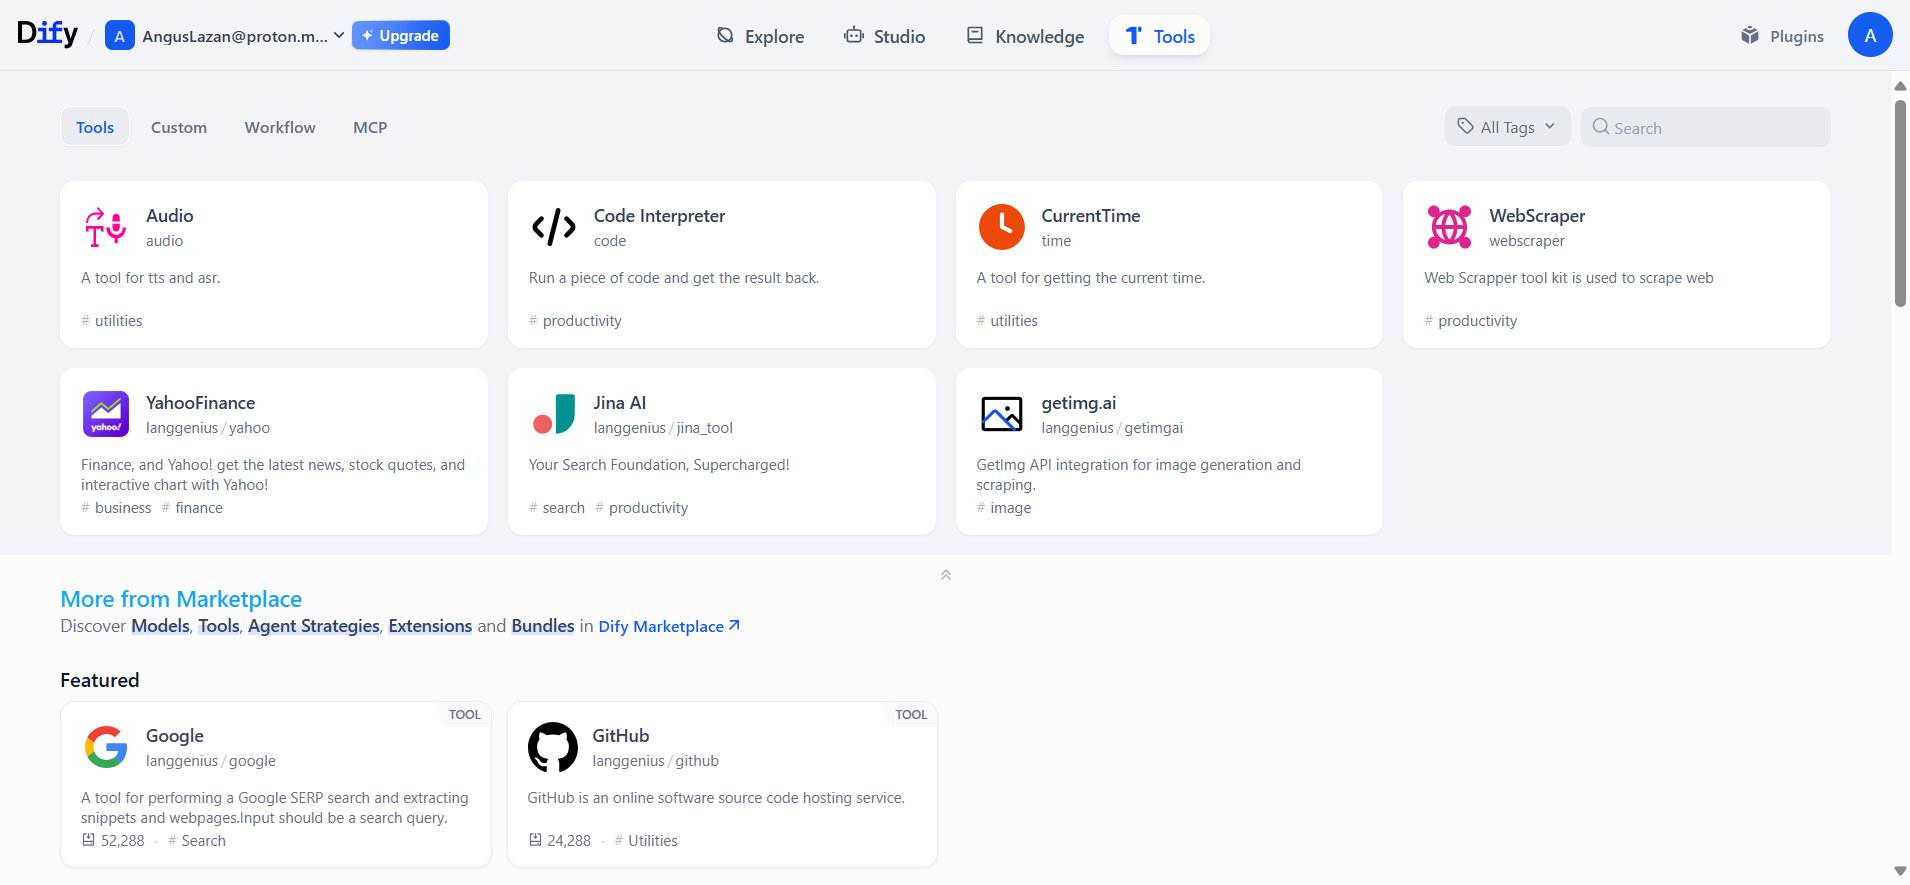Open the Plugins page
This screenshot has width=1910, height=885.
[x=1782, y=36]
